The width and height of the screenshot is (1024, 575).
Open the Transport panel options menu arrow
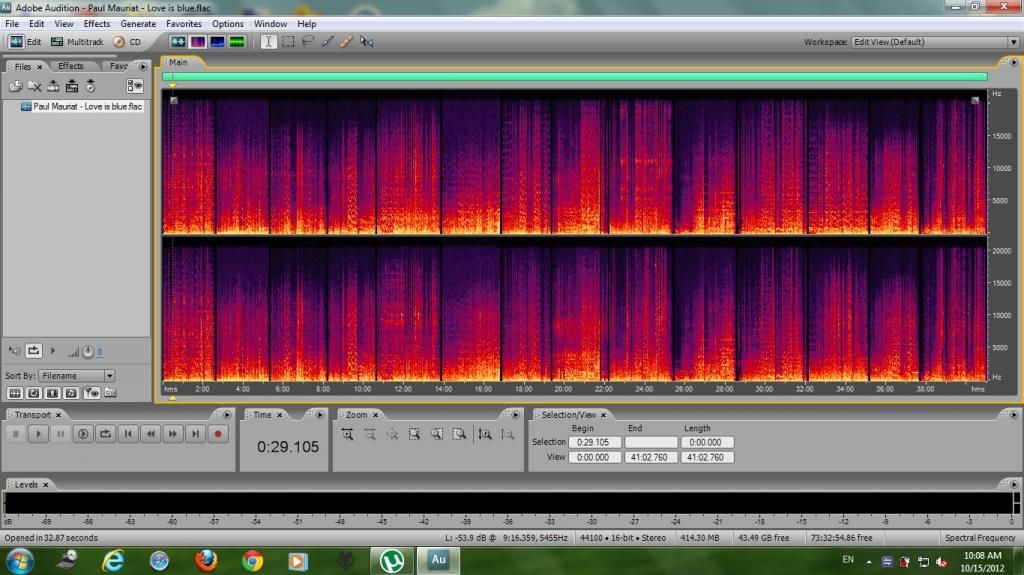click(227, 415)
